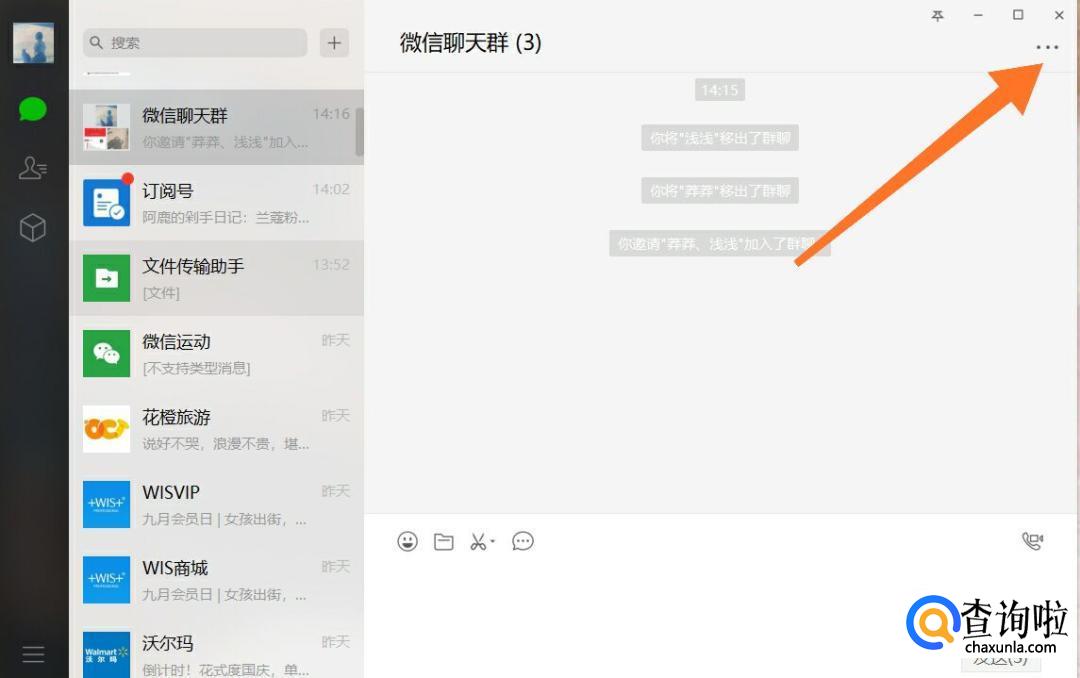The image size is (1080, 678).
Task: Click the 花橙旅游 orange logo avatar
Action: pyautogui.click(x=106, y=429)
